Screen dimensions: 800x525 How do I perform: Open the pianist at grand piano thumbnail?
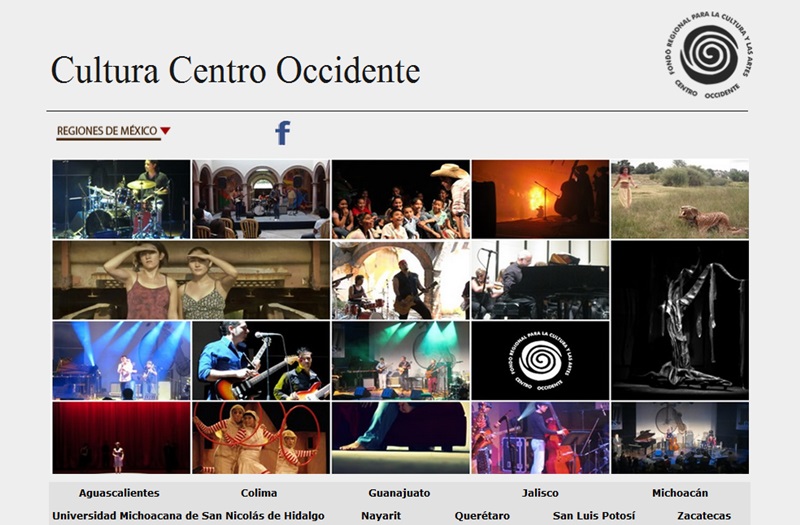tap(540, 279)
